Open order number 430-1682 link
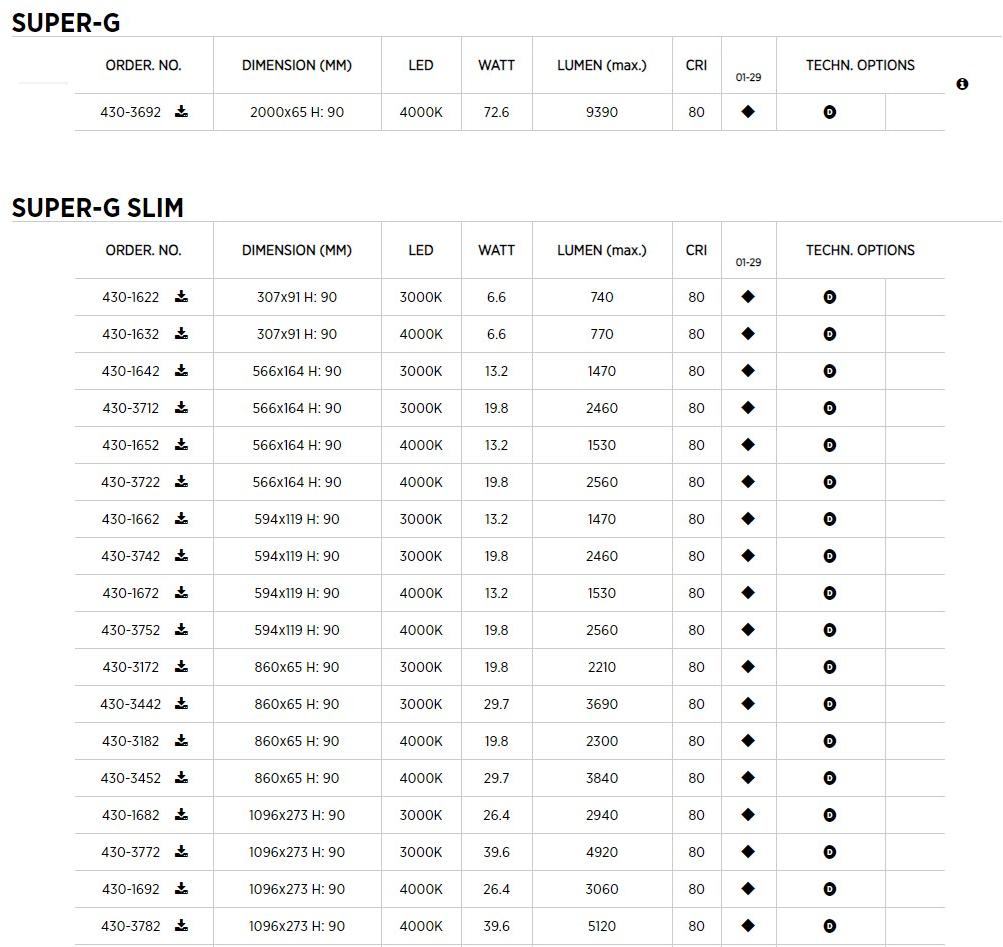This screenshot has height=947, width=1003. pos(130,815)
